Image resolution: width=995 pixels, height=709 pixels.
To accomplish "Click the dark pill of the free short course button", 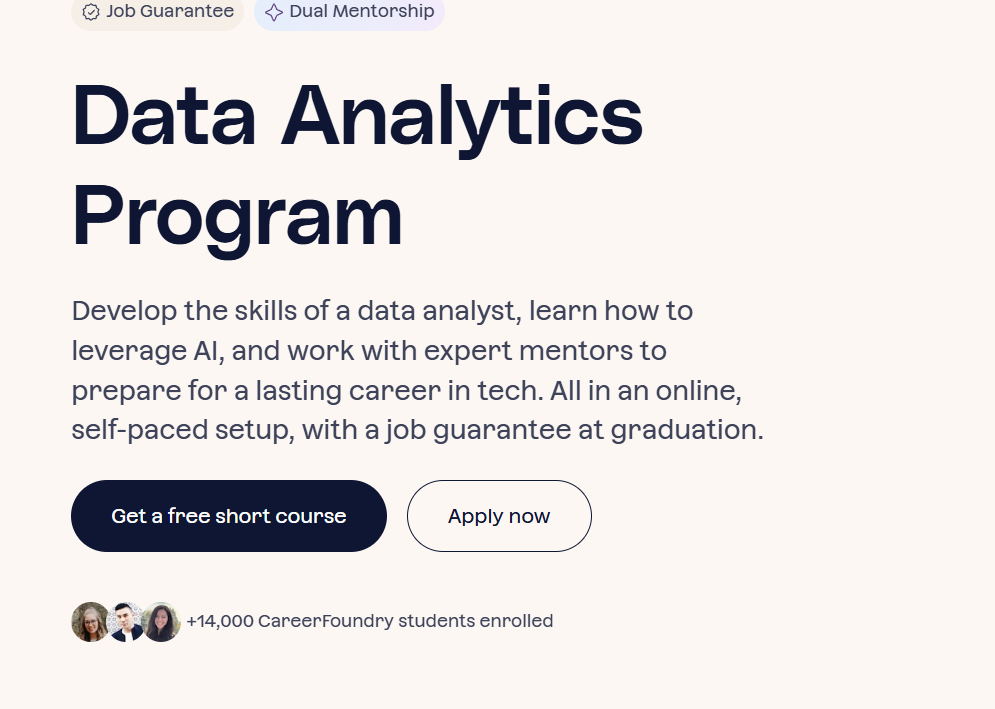I will [x=228, y=516].
